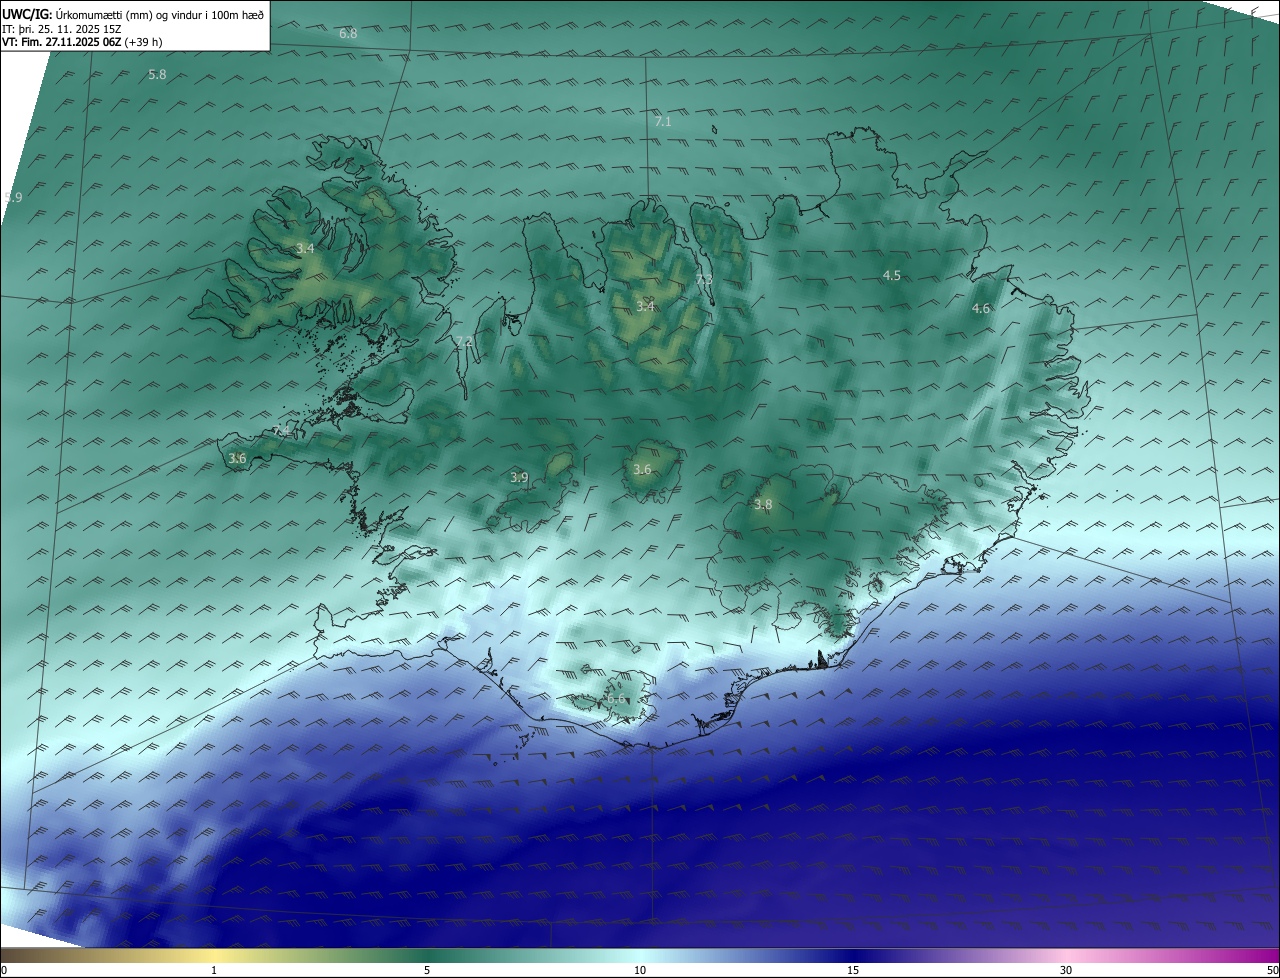This screenshot has height=978, width=1280.
Task: Click the 3.4 value on the Westfjords peninsula
Action: coord(306,248)
